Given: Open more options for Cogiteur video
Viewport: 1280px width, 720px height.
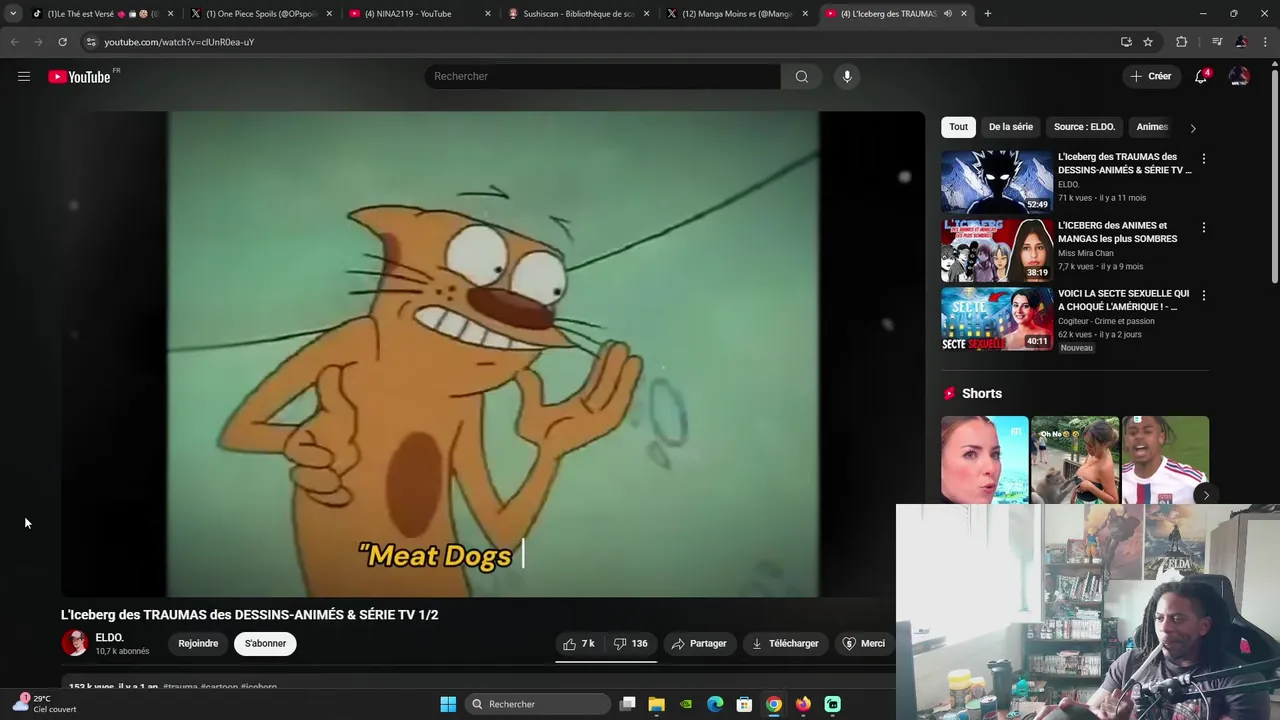Looking at the screenshot, I should coord(1203,296).
